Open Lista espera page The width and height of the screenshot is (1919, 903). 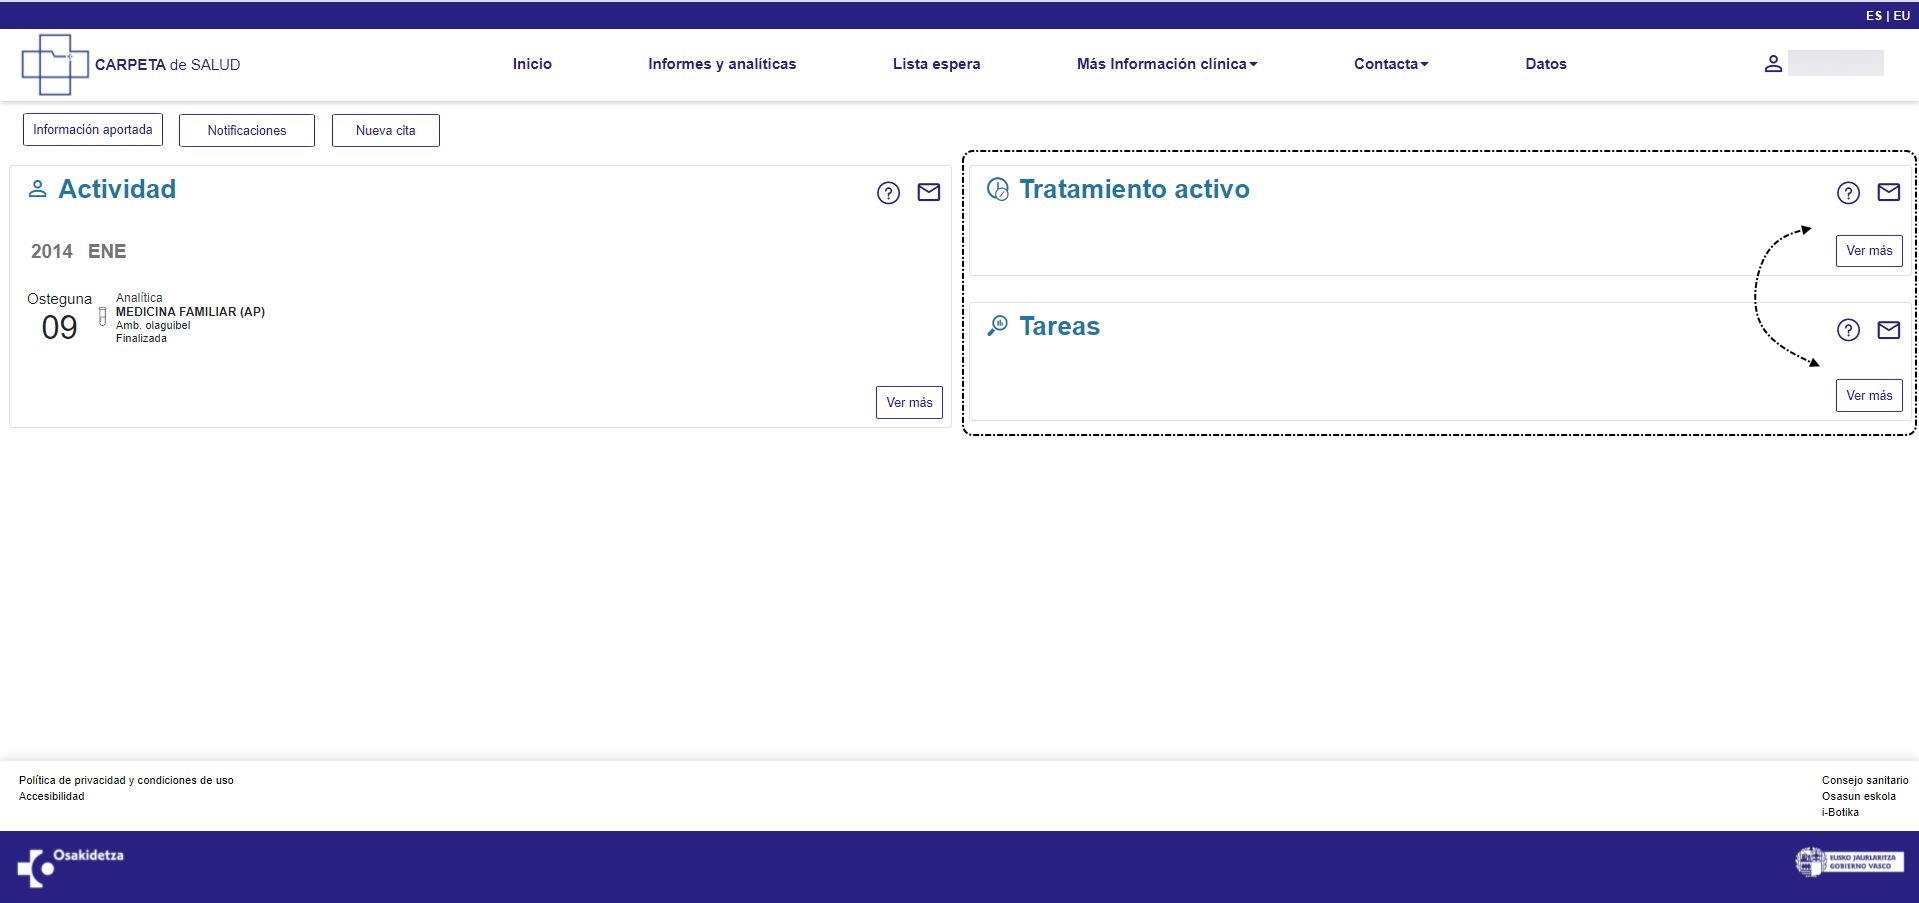click(936, 64)
